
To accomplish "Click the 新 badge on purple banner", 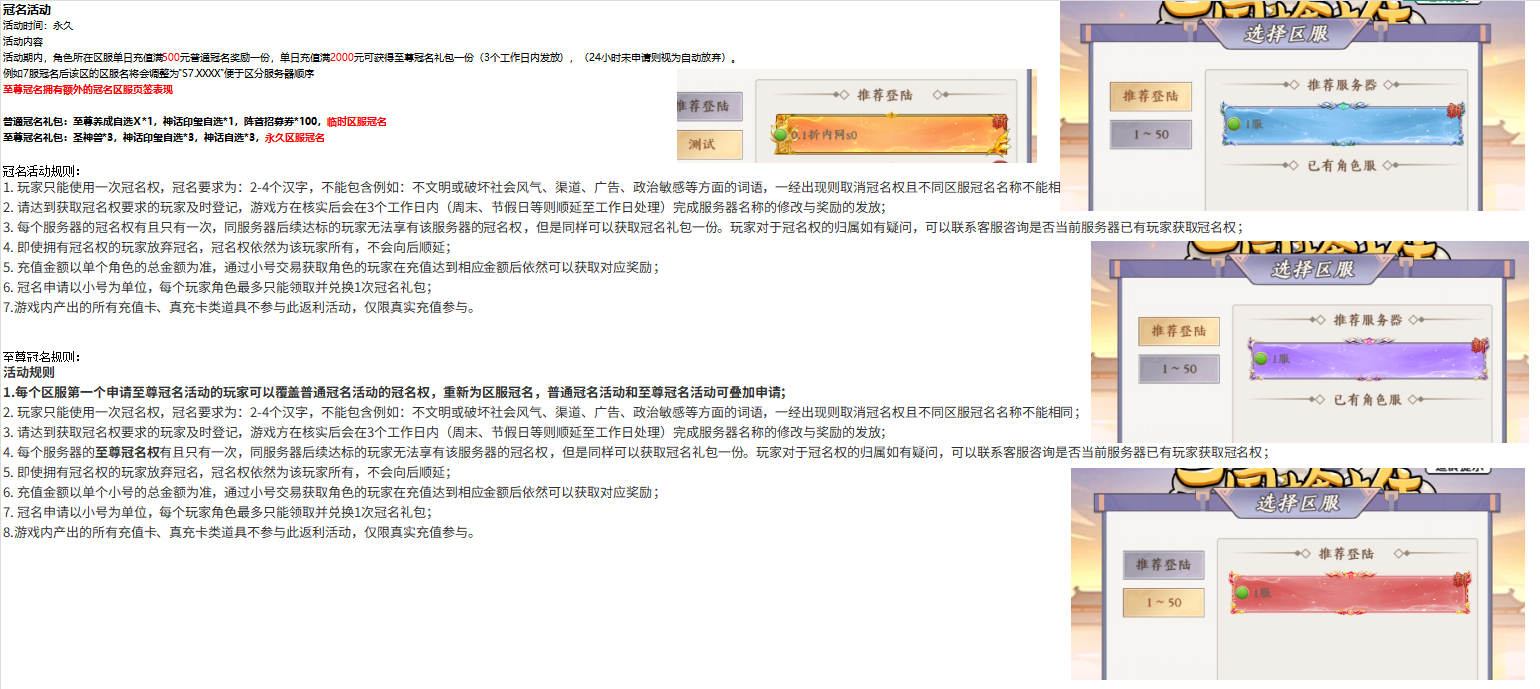I will coord(1480,345).
